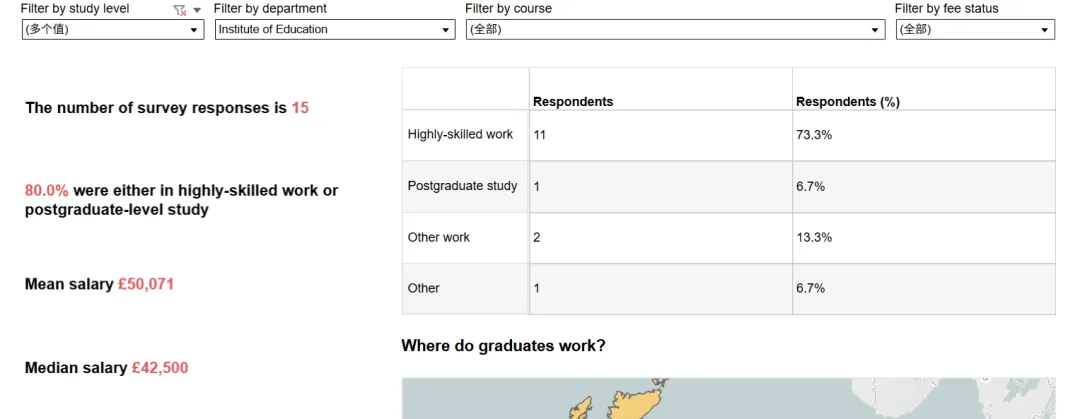The height and width of the screenshot is (419, 1080).
Task: Select the Highly-skilled work row label
Action: coord(460,134)
